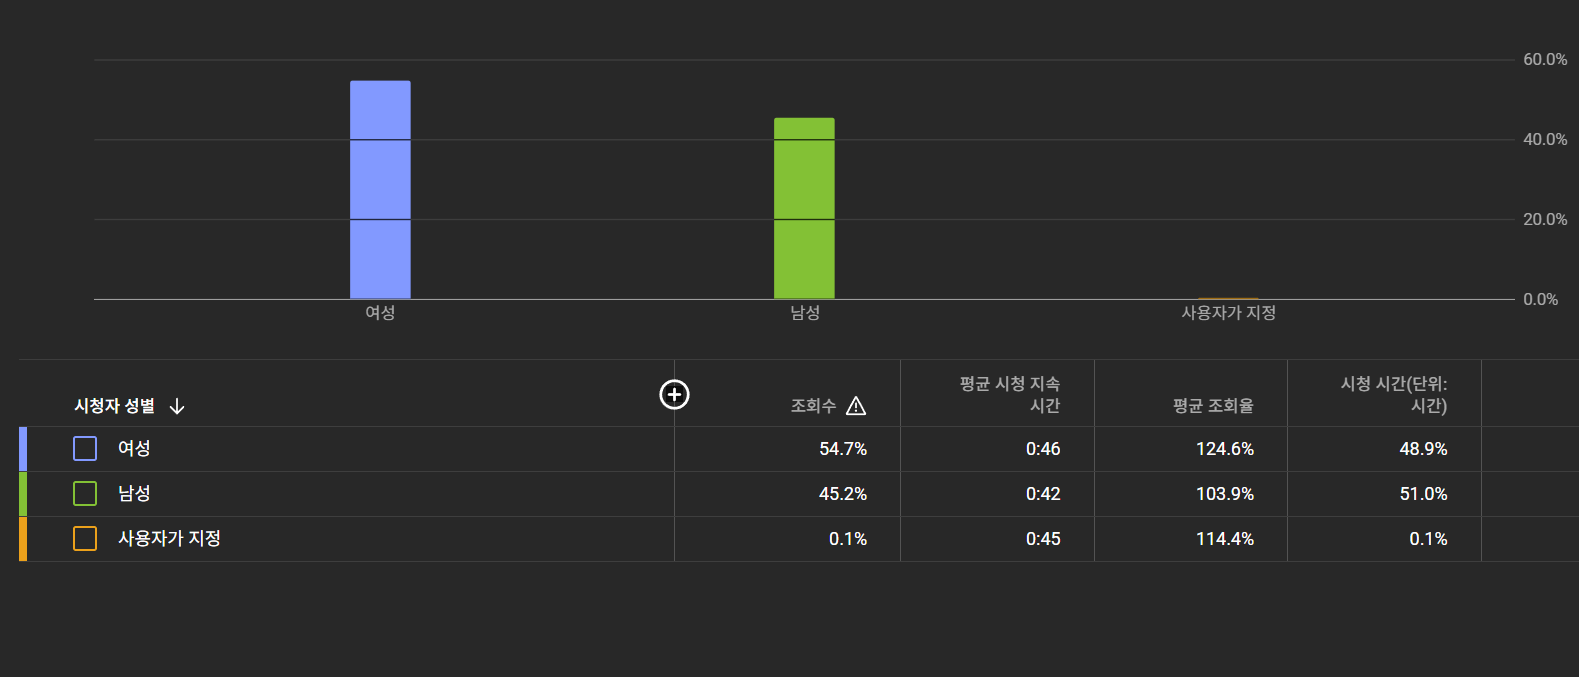The width and height of the screenshot is (1579, 677).
Task: Click the 사용자가 지정 axis label
Action: [x=1228, y=313]
